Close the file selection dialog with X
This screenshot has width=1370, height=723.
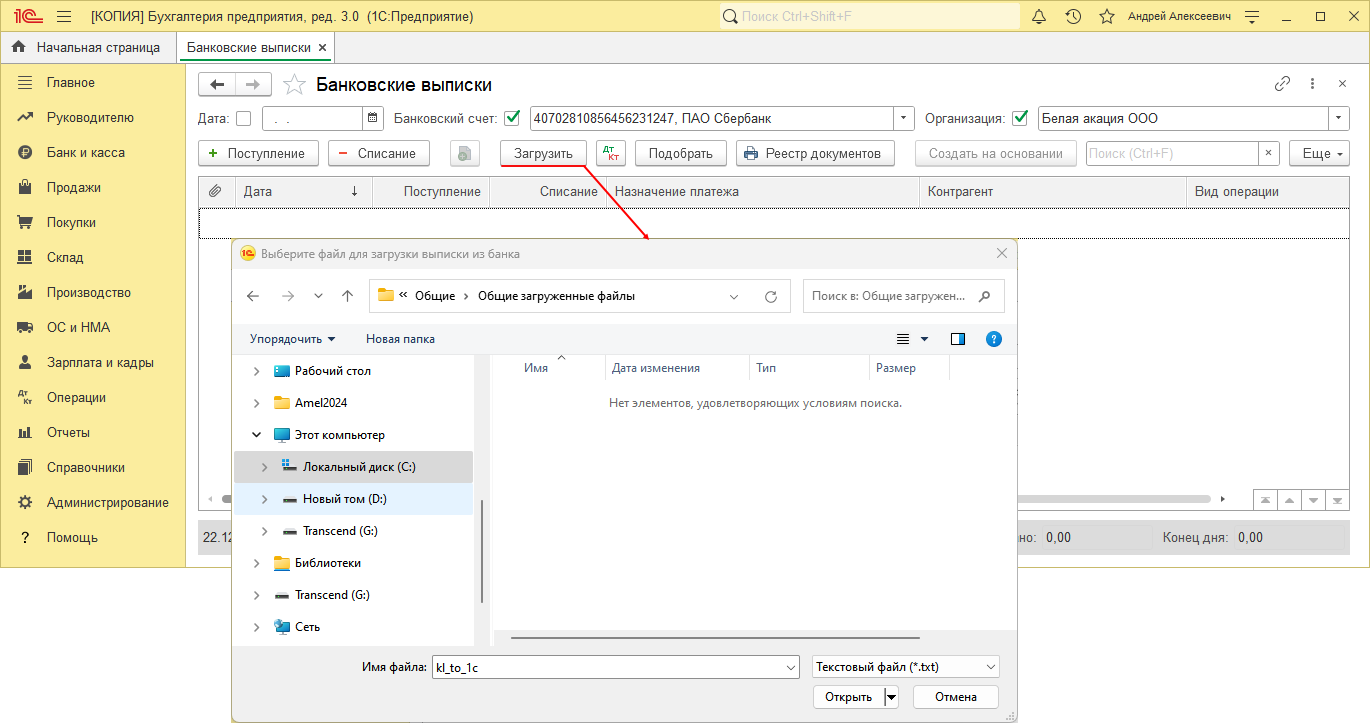tap(1002, 254)
